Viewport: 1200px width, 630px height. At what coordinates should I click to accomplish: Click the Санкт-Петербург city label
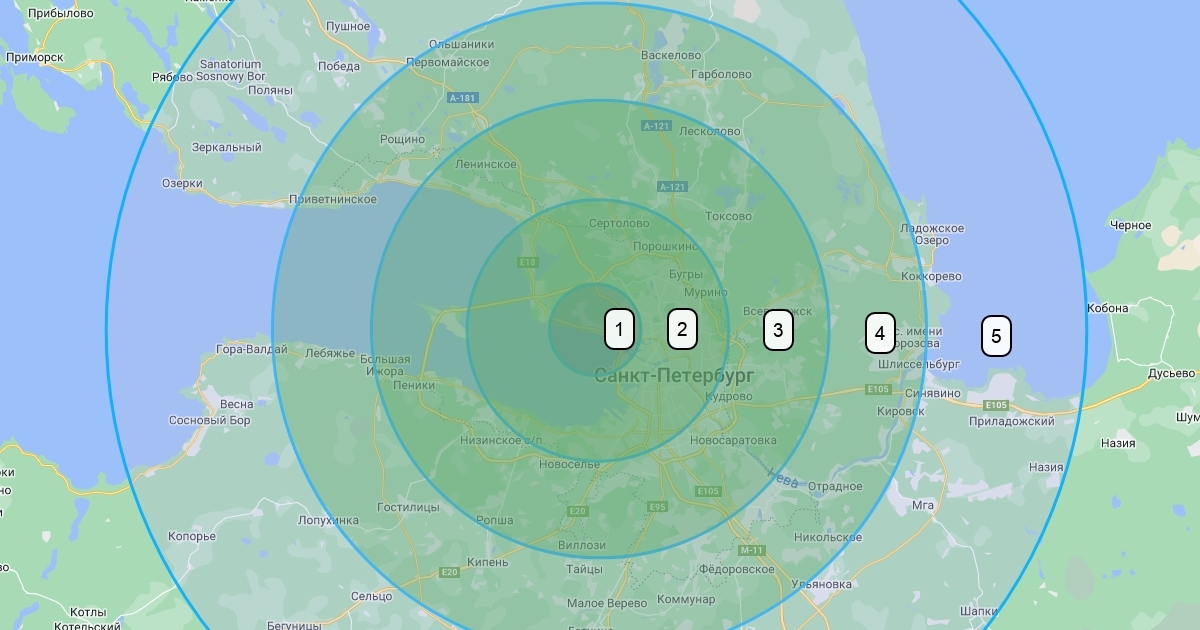(673, 376)
